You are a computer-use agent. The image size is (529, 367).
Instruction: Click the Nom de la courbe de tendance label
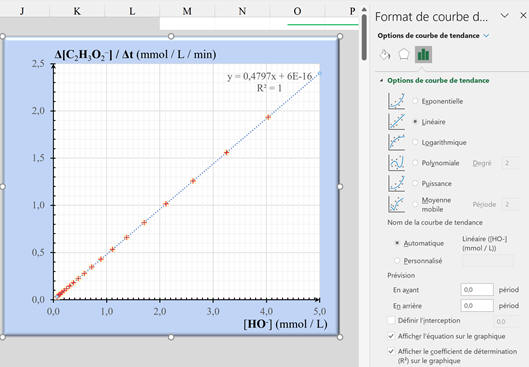435,222
